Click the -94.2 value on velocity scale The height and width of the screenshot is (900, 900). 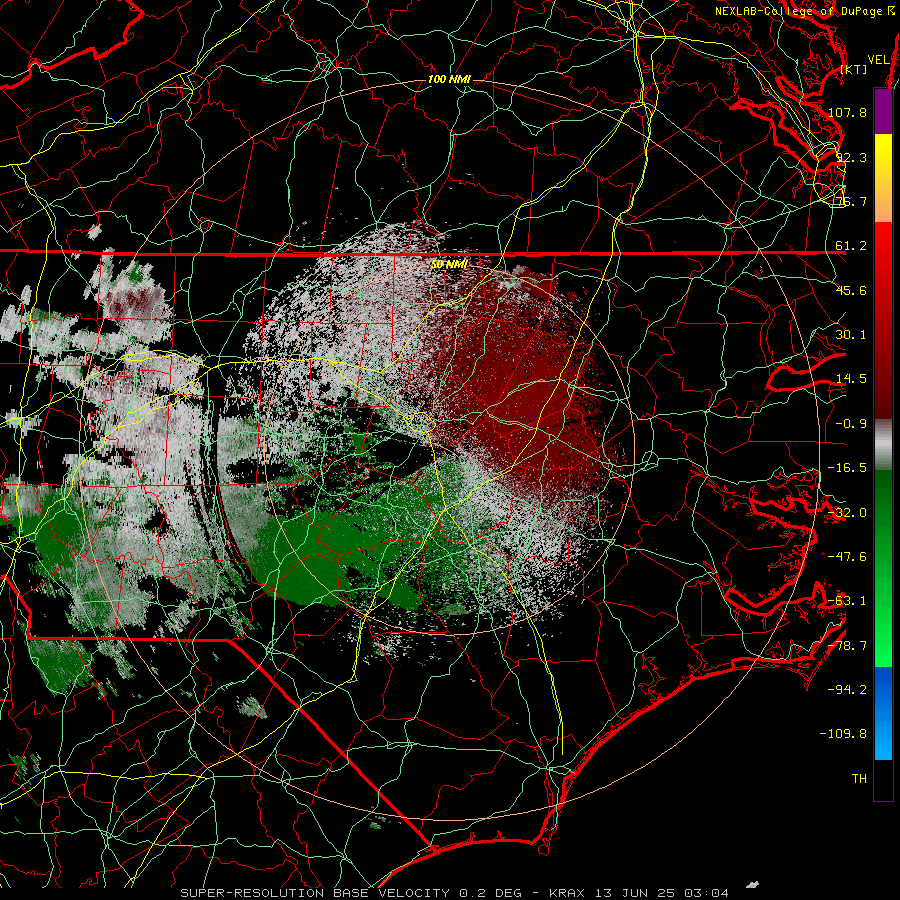click(847, 689)
